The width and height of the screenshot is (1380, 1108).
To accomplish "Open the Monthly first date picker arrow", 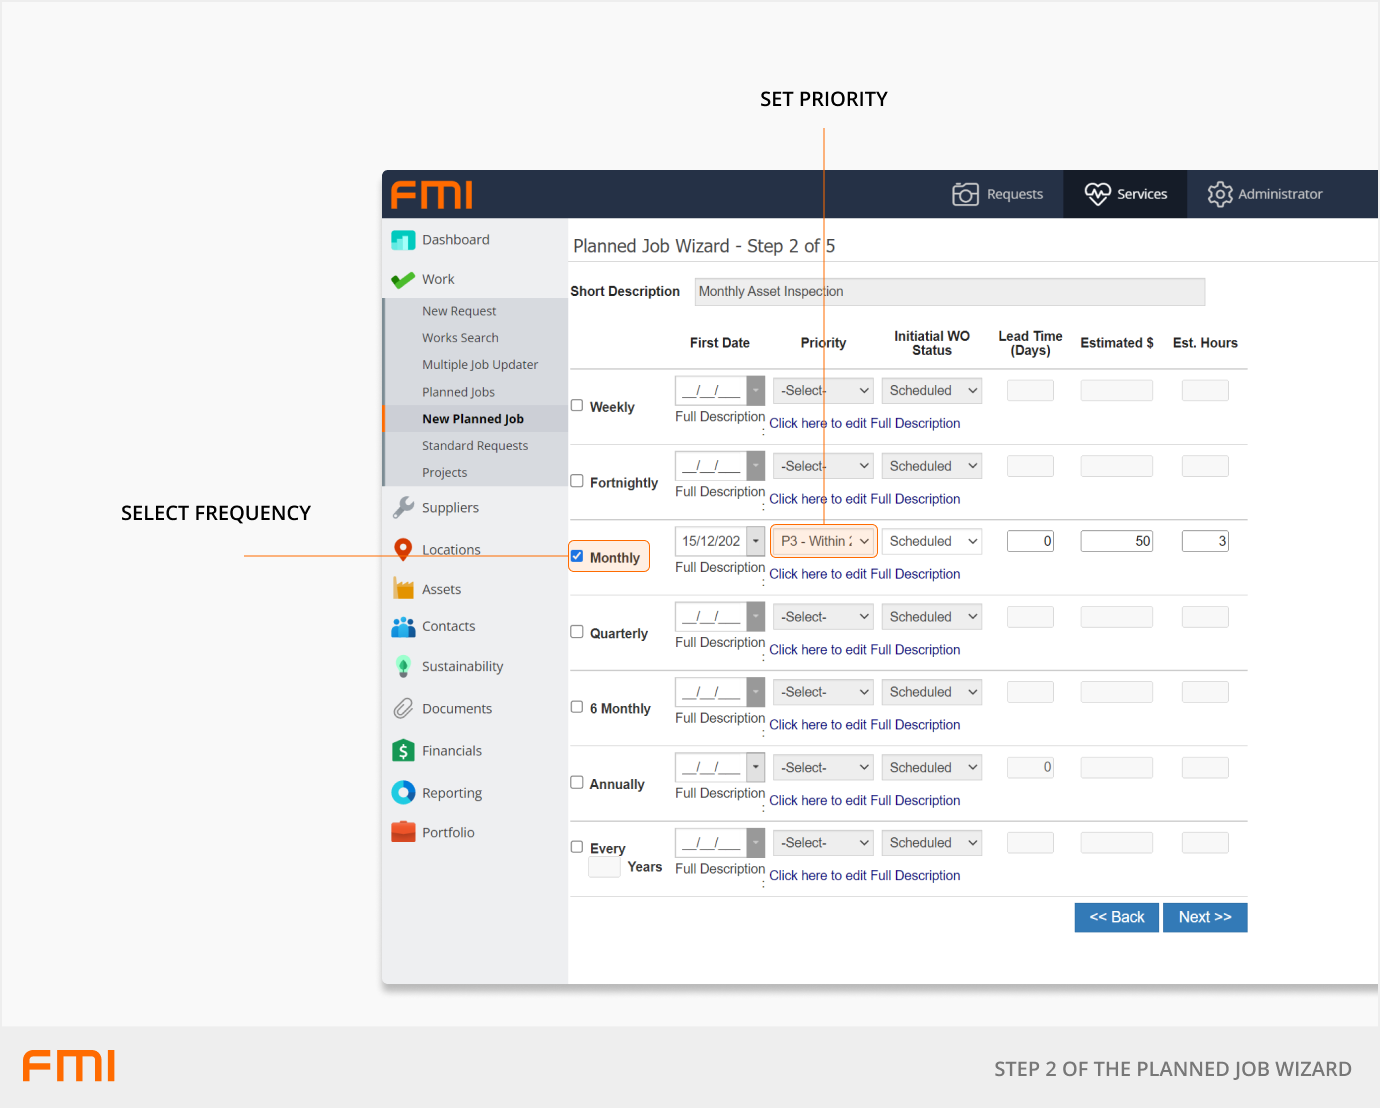I will [756, 541].
